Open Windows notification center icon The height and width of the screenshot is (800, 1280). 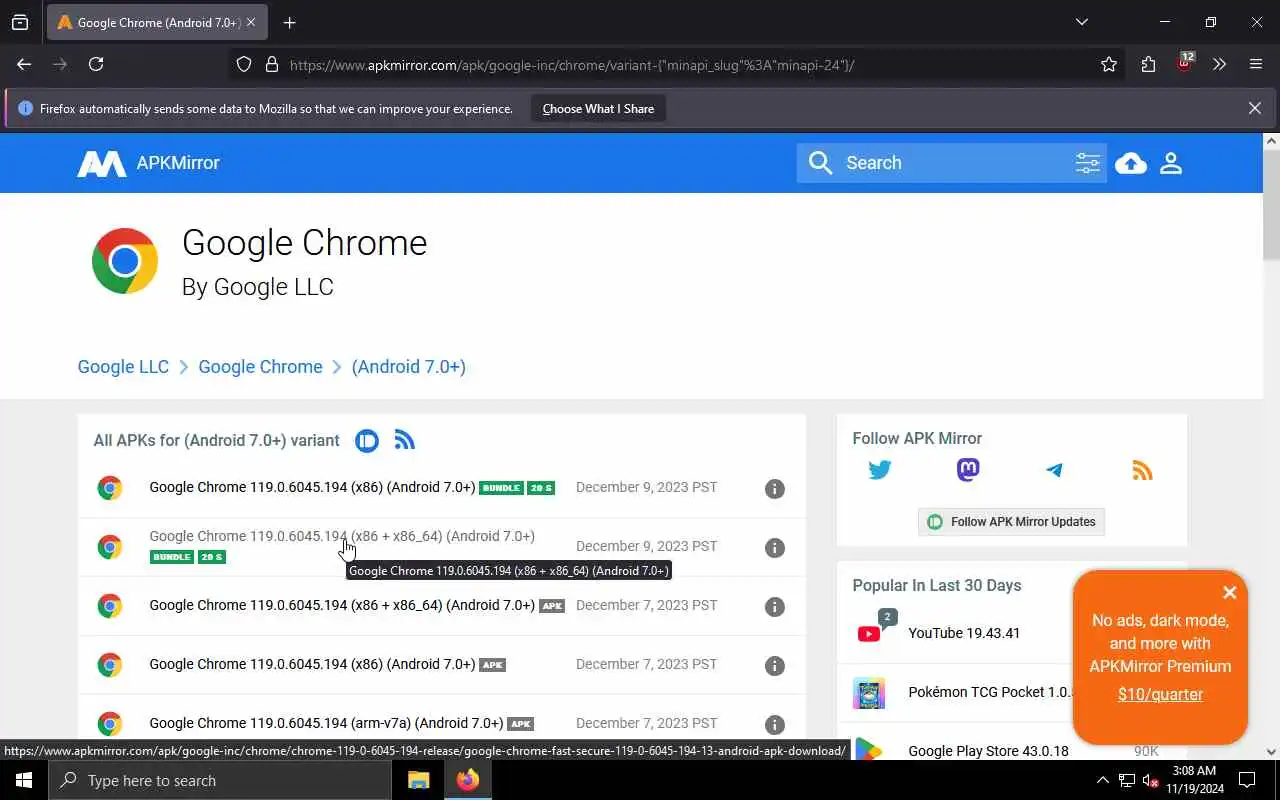point(1247,780)
